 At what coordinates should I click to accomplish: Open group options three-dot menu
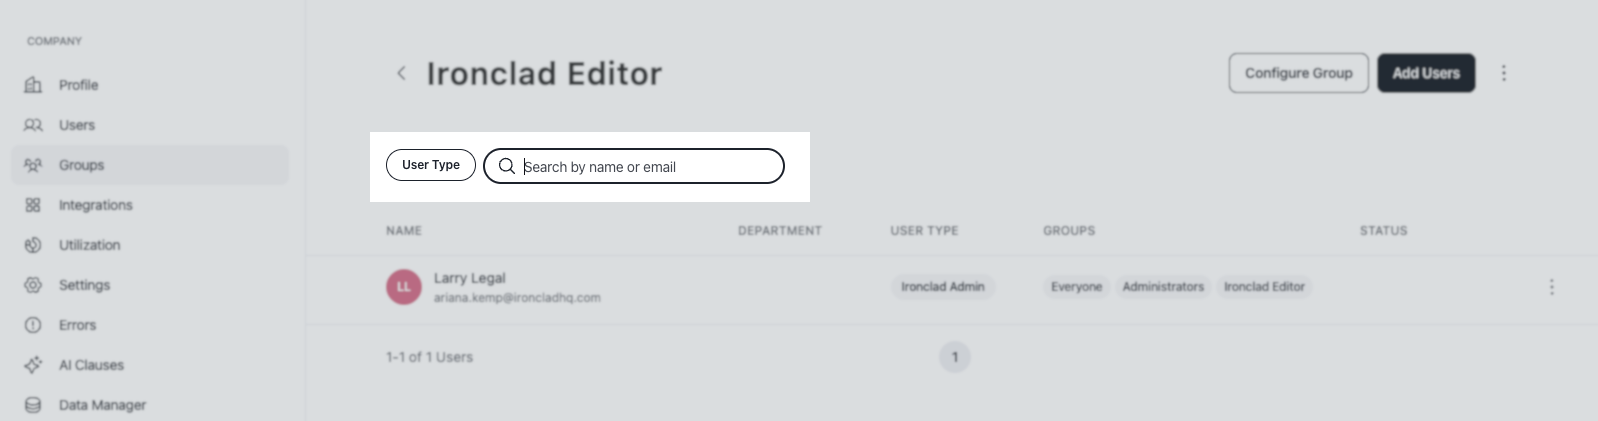point(1504,73)
